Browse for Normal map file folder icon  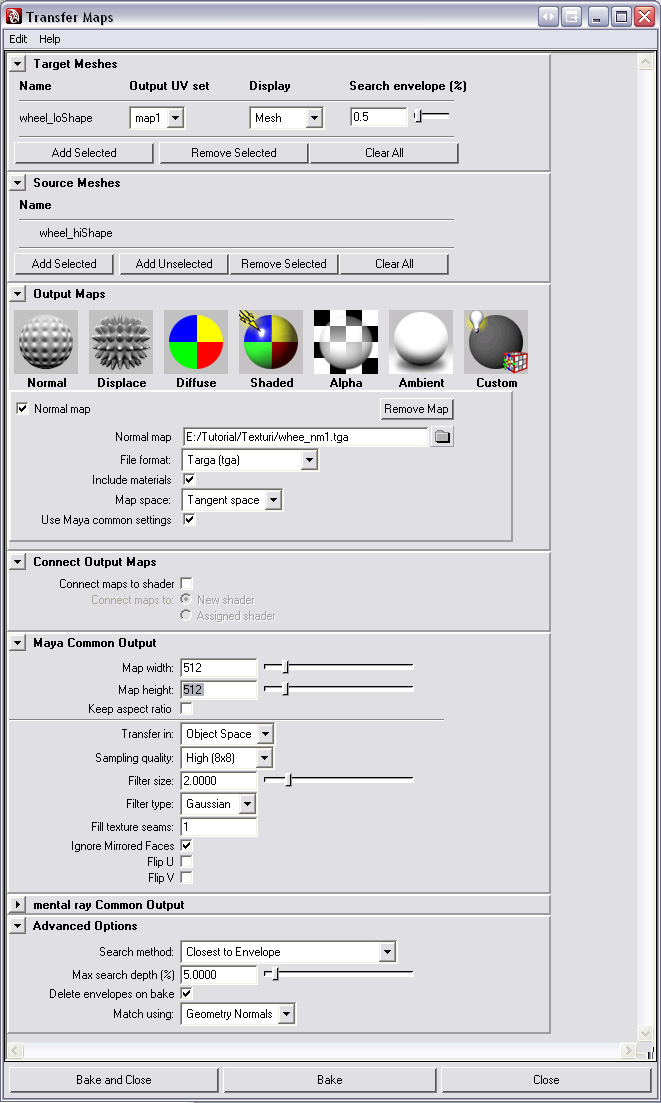(441, 437)
